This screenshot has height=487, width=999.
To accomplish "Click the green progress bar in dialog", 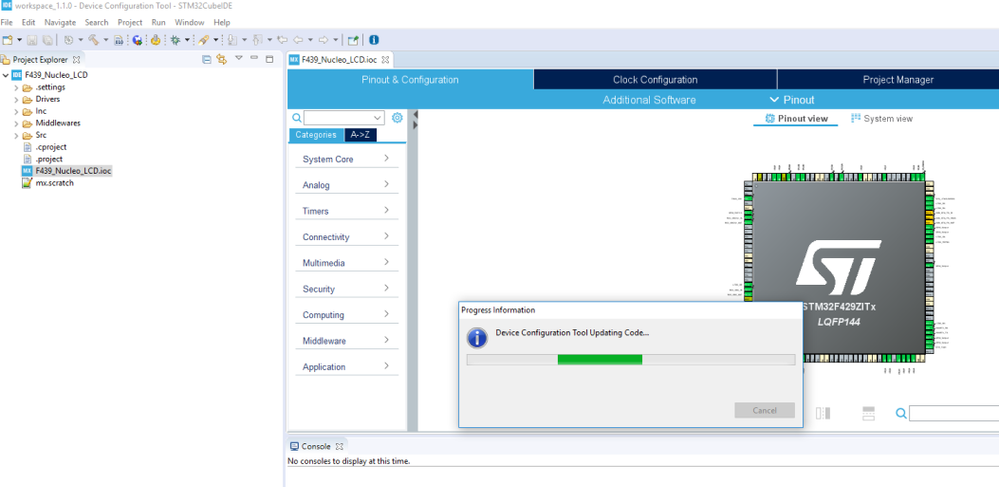I will click(x=600, y=360).
